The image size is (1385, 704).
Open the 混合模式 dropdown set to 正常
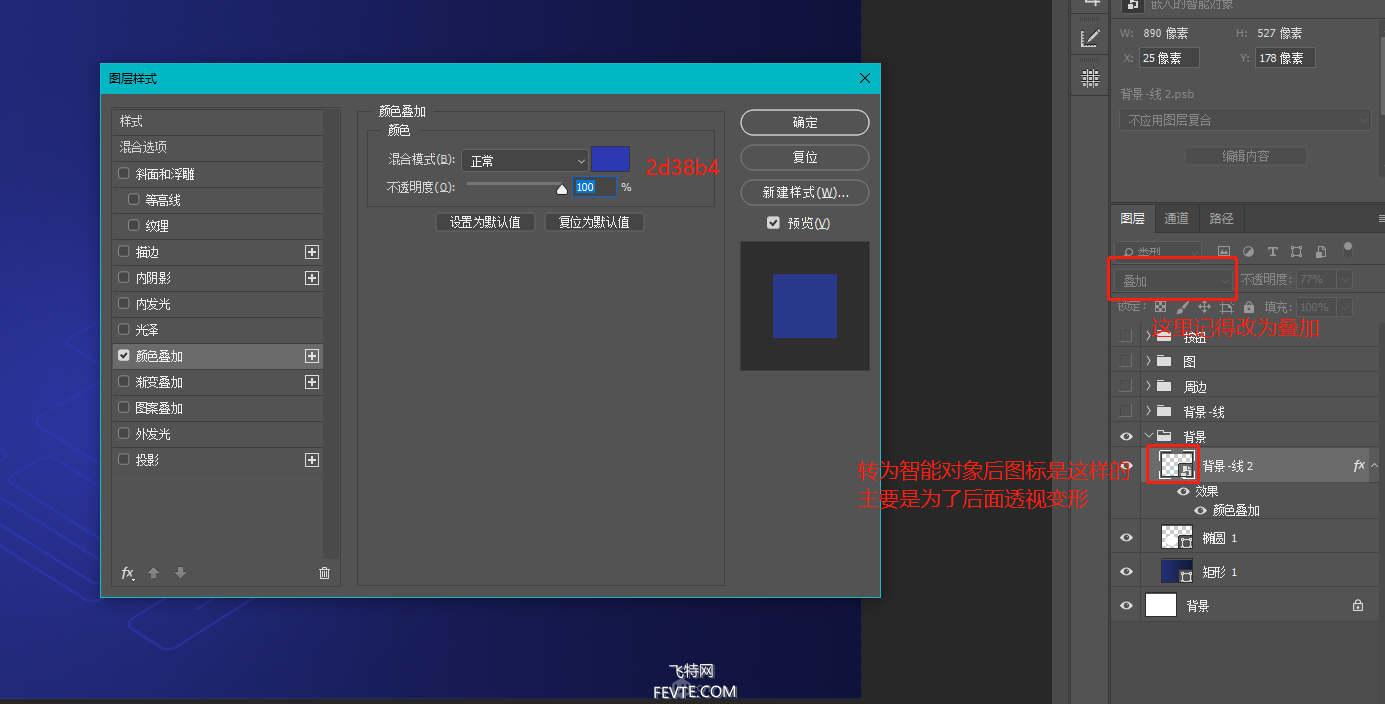coord(524,160)
